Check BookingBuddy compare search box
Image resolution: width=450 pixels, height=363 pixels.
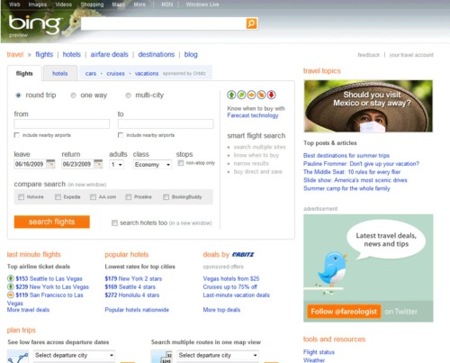pos(166,197)
